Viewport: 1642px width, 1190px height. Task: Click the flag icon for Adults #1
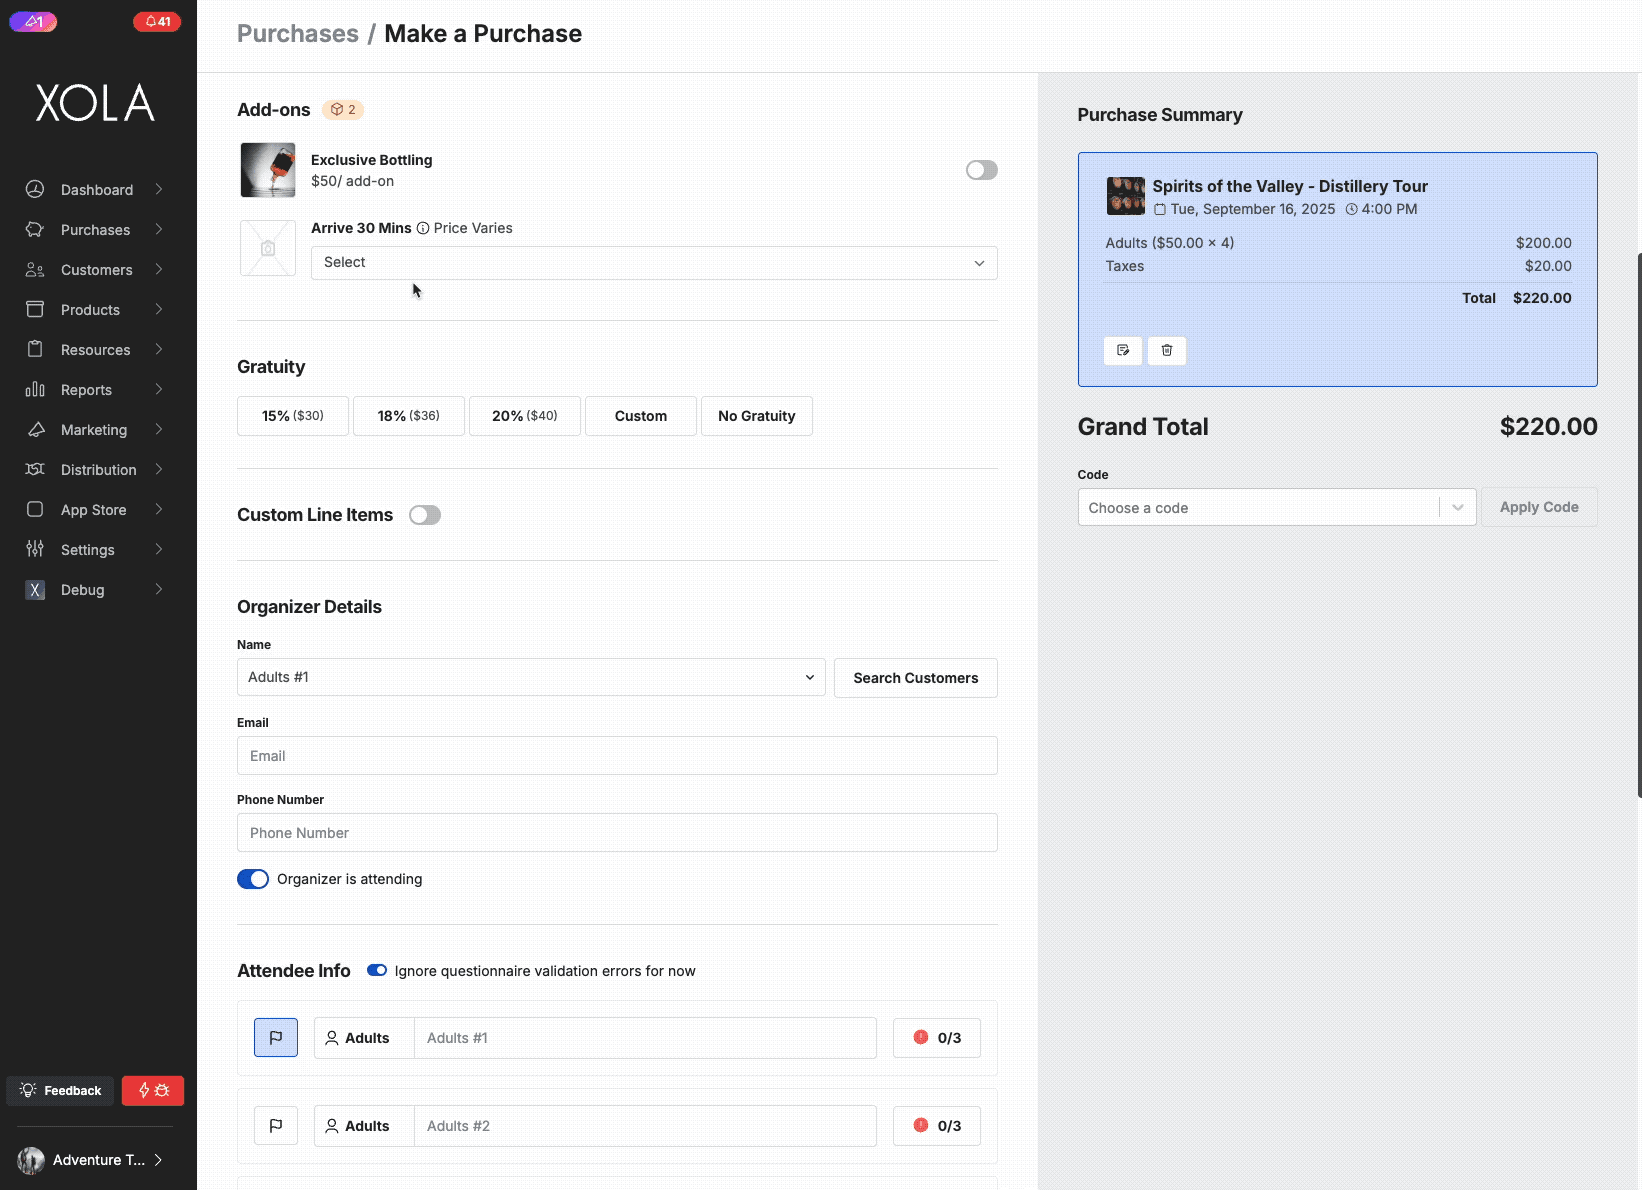tap(276, 1037)
